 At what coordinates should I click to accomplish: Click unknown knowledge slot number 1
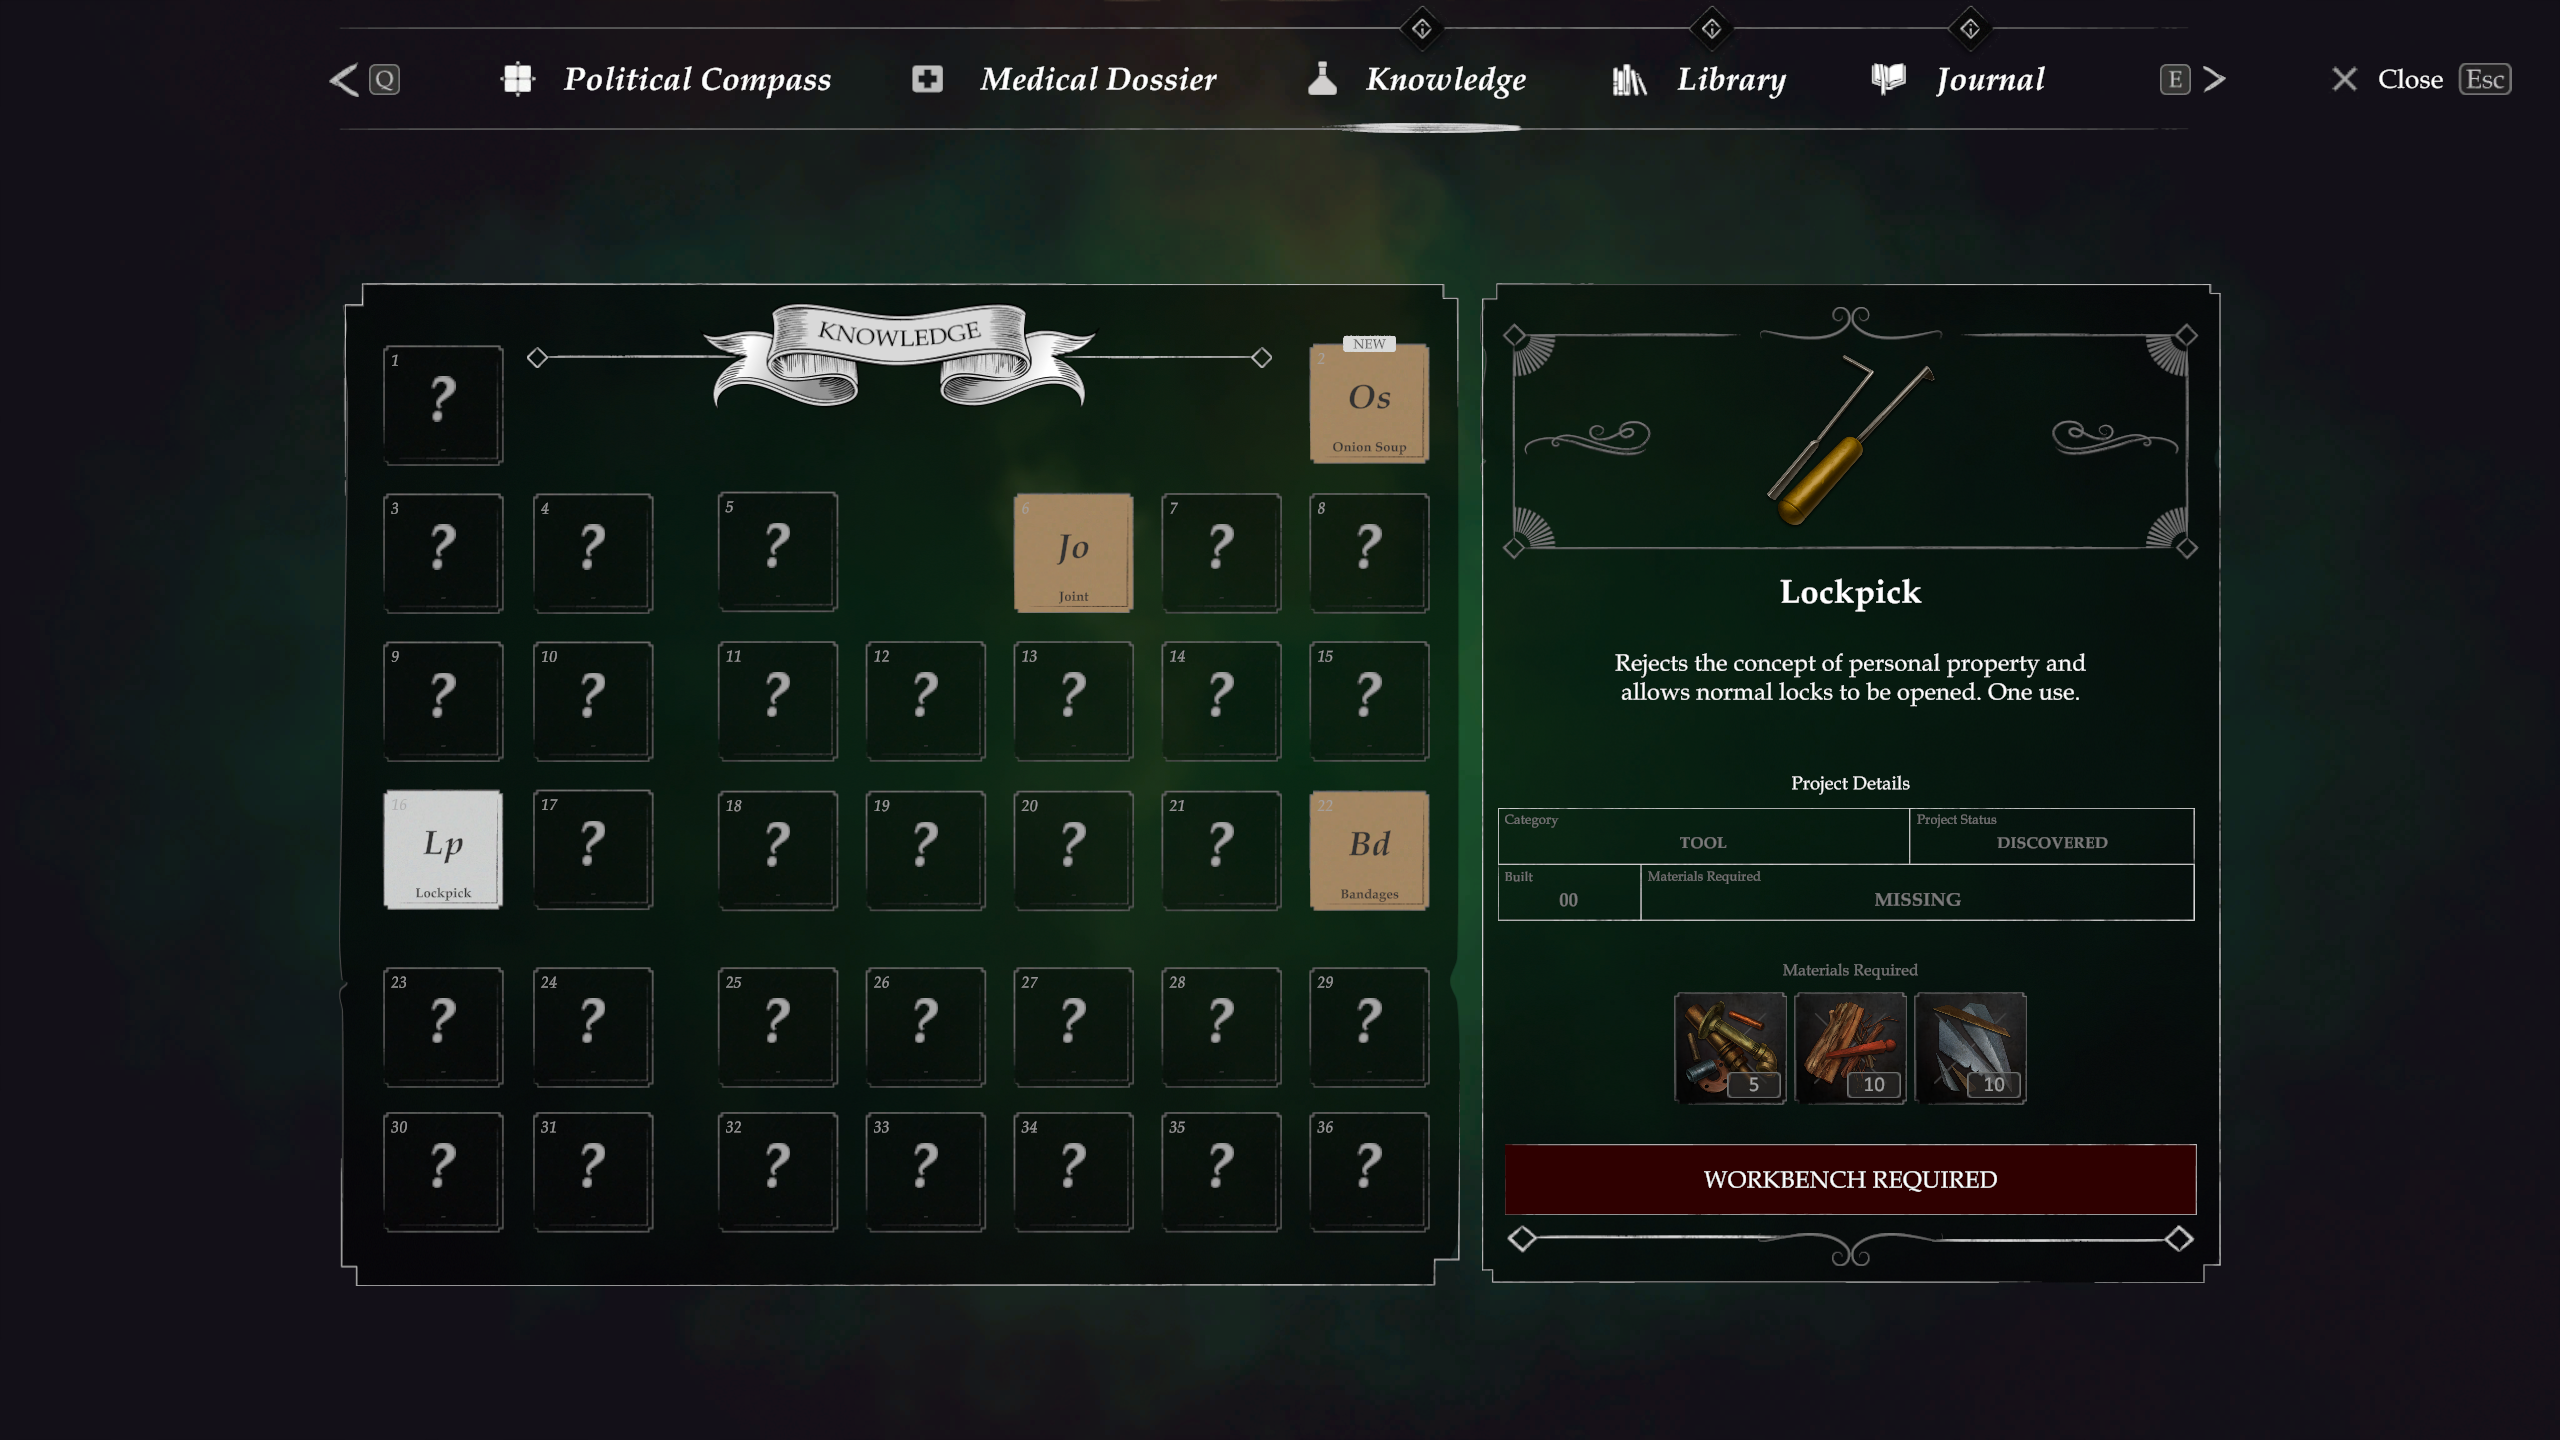pyautogui.click(x=443, y=404)
